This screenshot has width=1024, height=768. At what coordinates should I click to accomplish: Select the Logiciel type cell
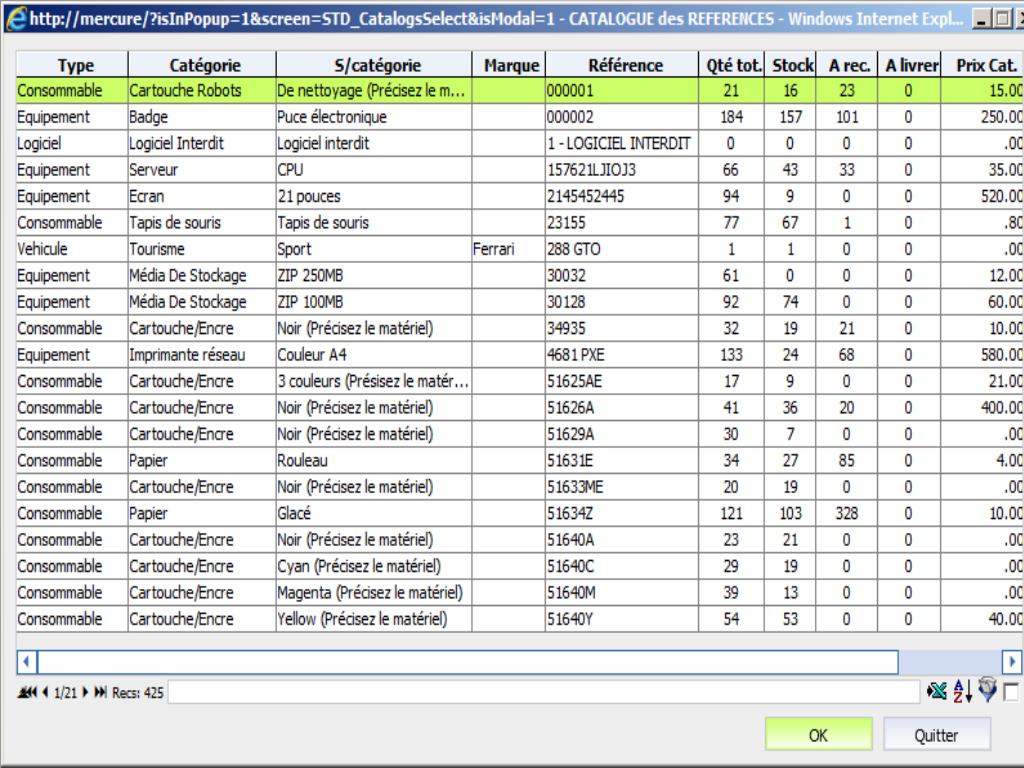[x=72, y=143]
